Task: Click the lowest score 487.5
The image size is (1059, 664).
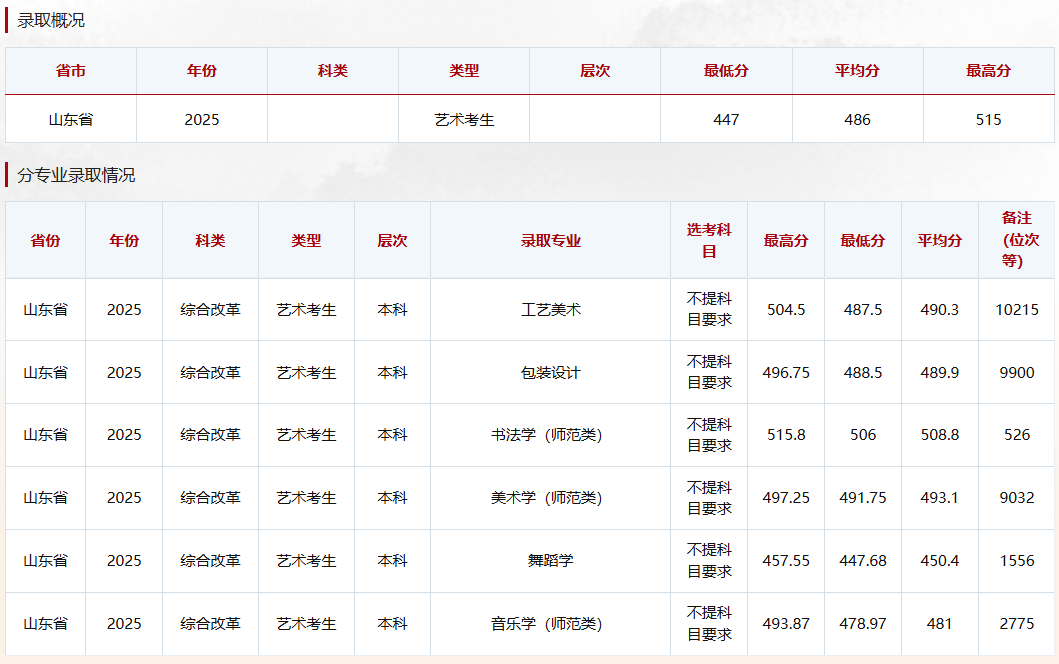Action: click(863, 310)
